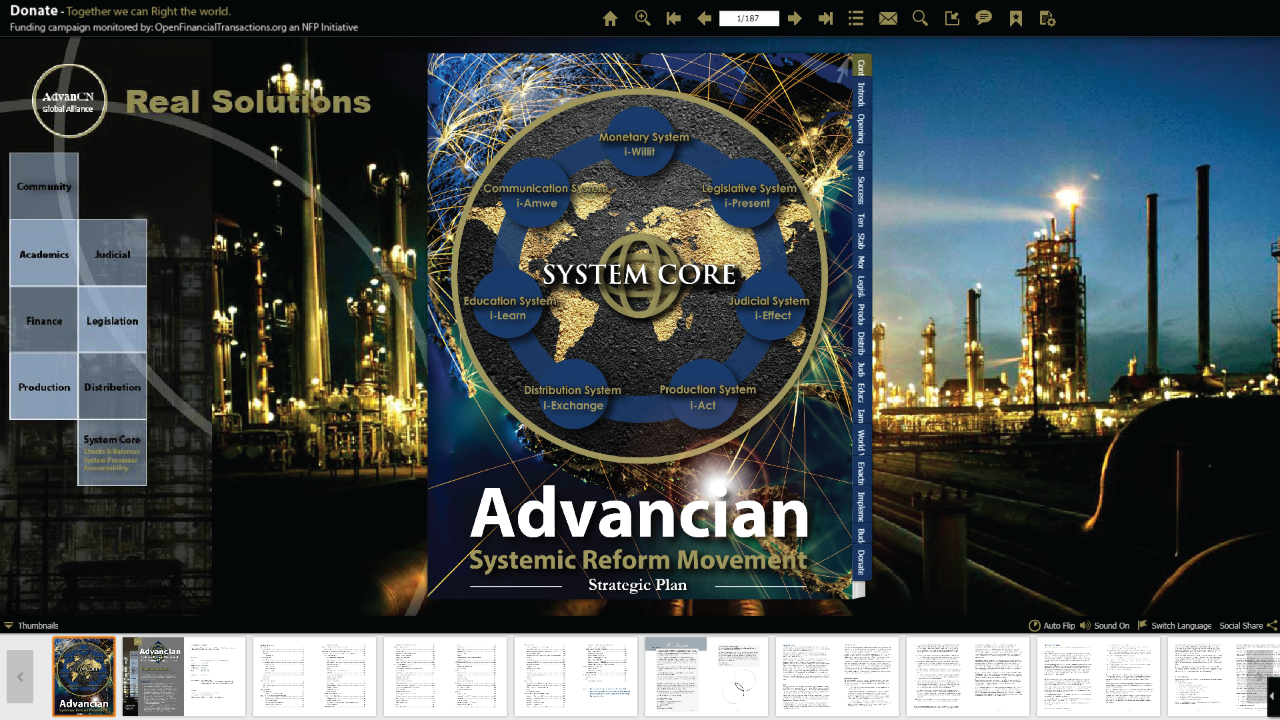Zoom in with the magnifier plus icon

(x=643, y=18)
